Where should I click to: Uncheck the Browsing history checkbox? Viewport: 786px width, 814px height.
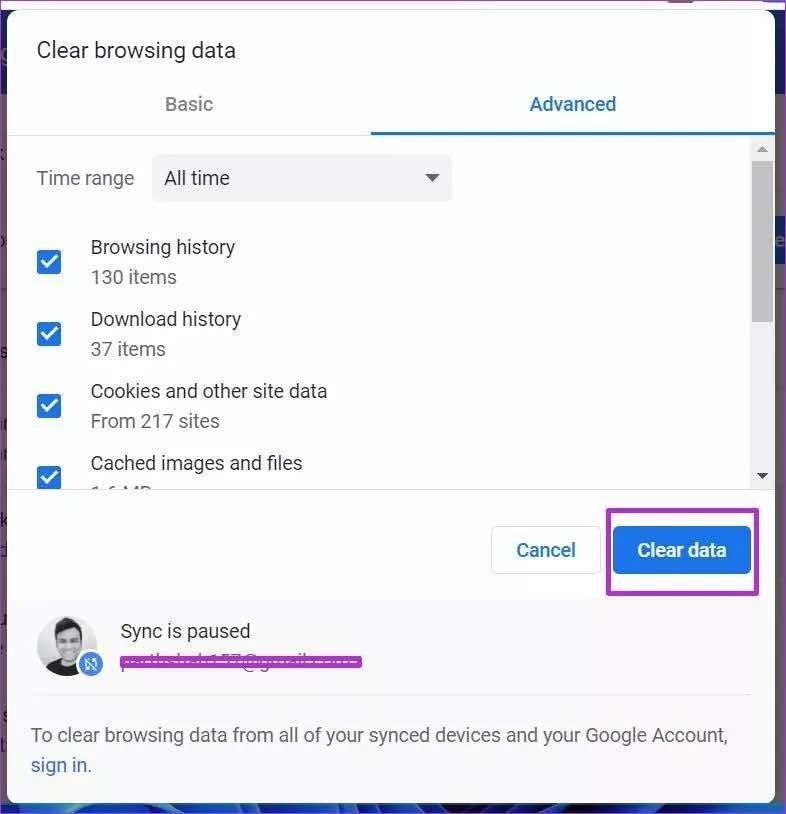[x=49, y=262]
